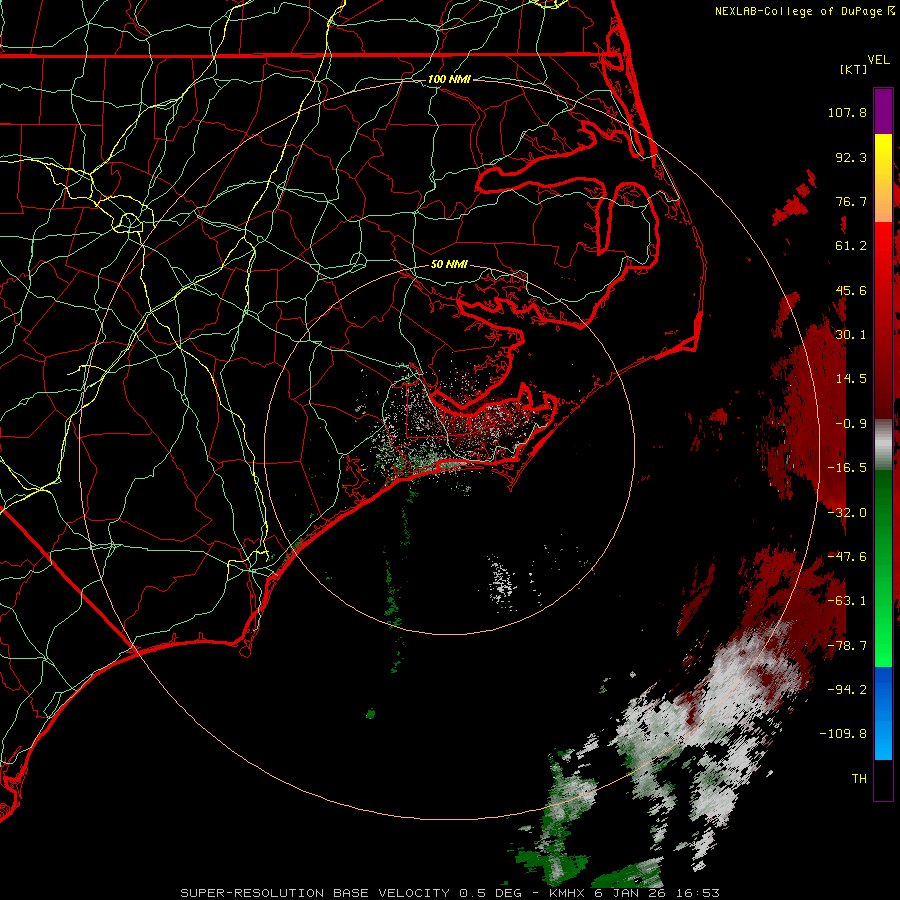
Task: Click the -32.0 legend value
Action: click(847, 513)
